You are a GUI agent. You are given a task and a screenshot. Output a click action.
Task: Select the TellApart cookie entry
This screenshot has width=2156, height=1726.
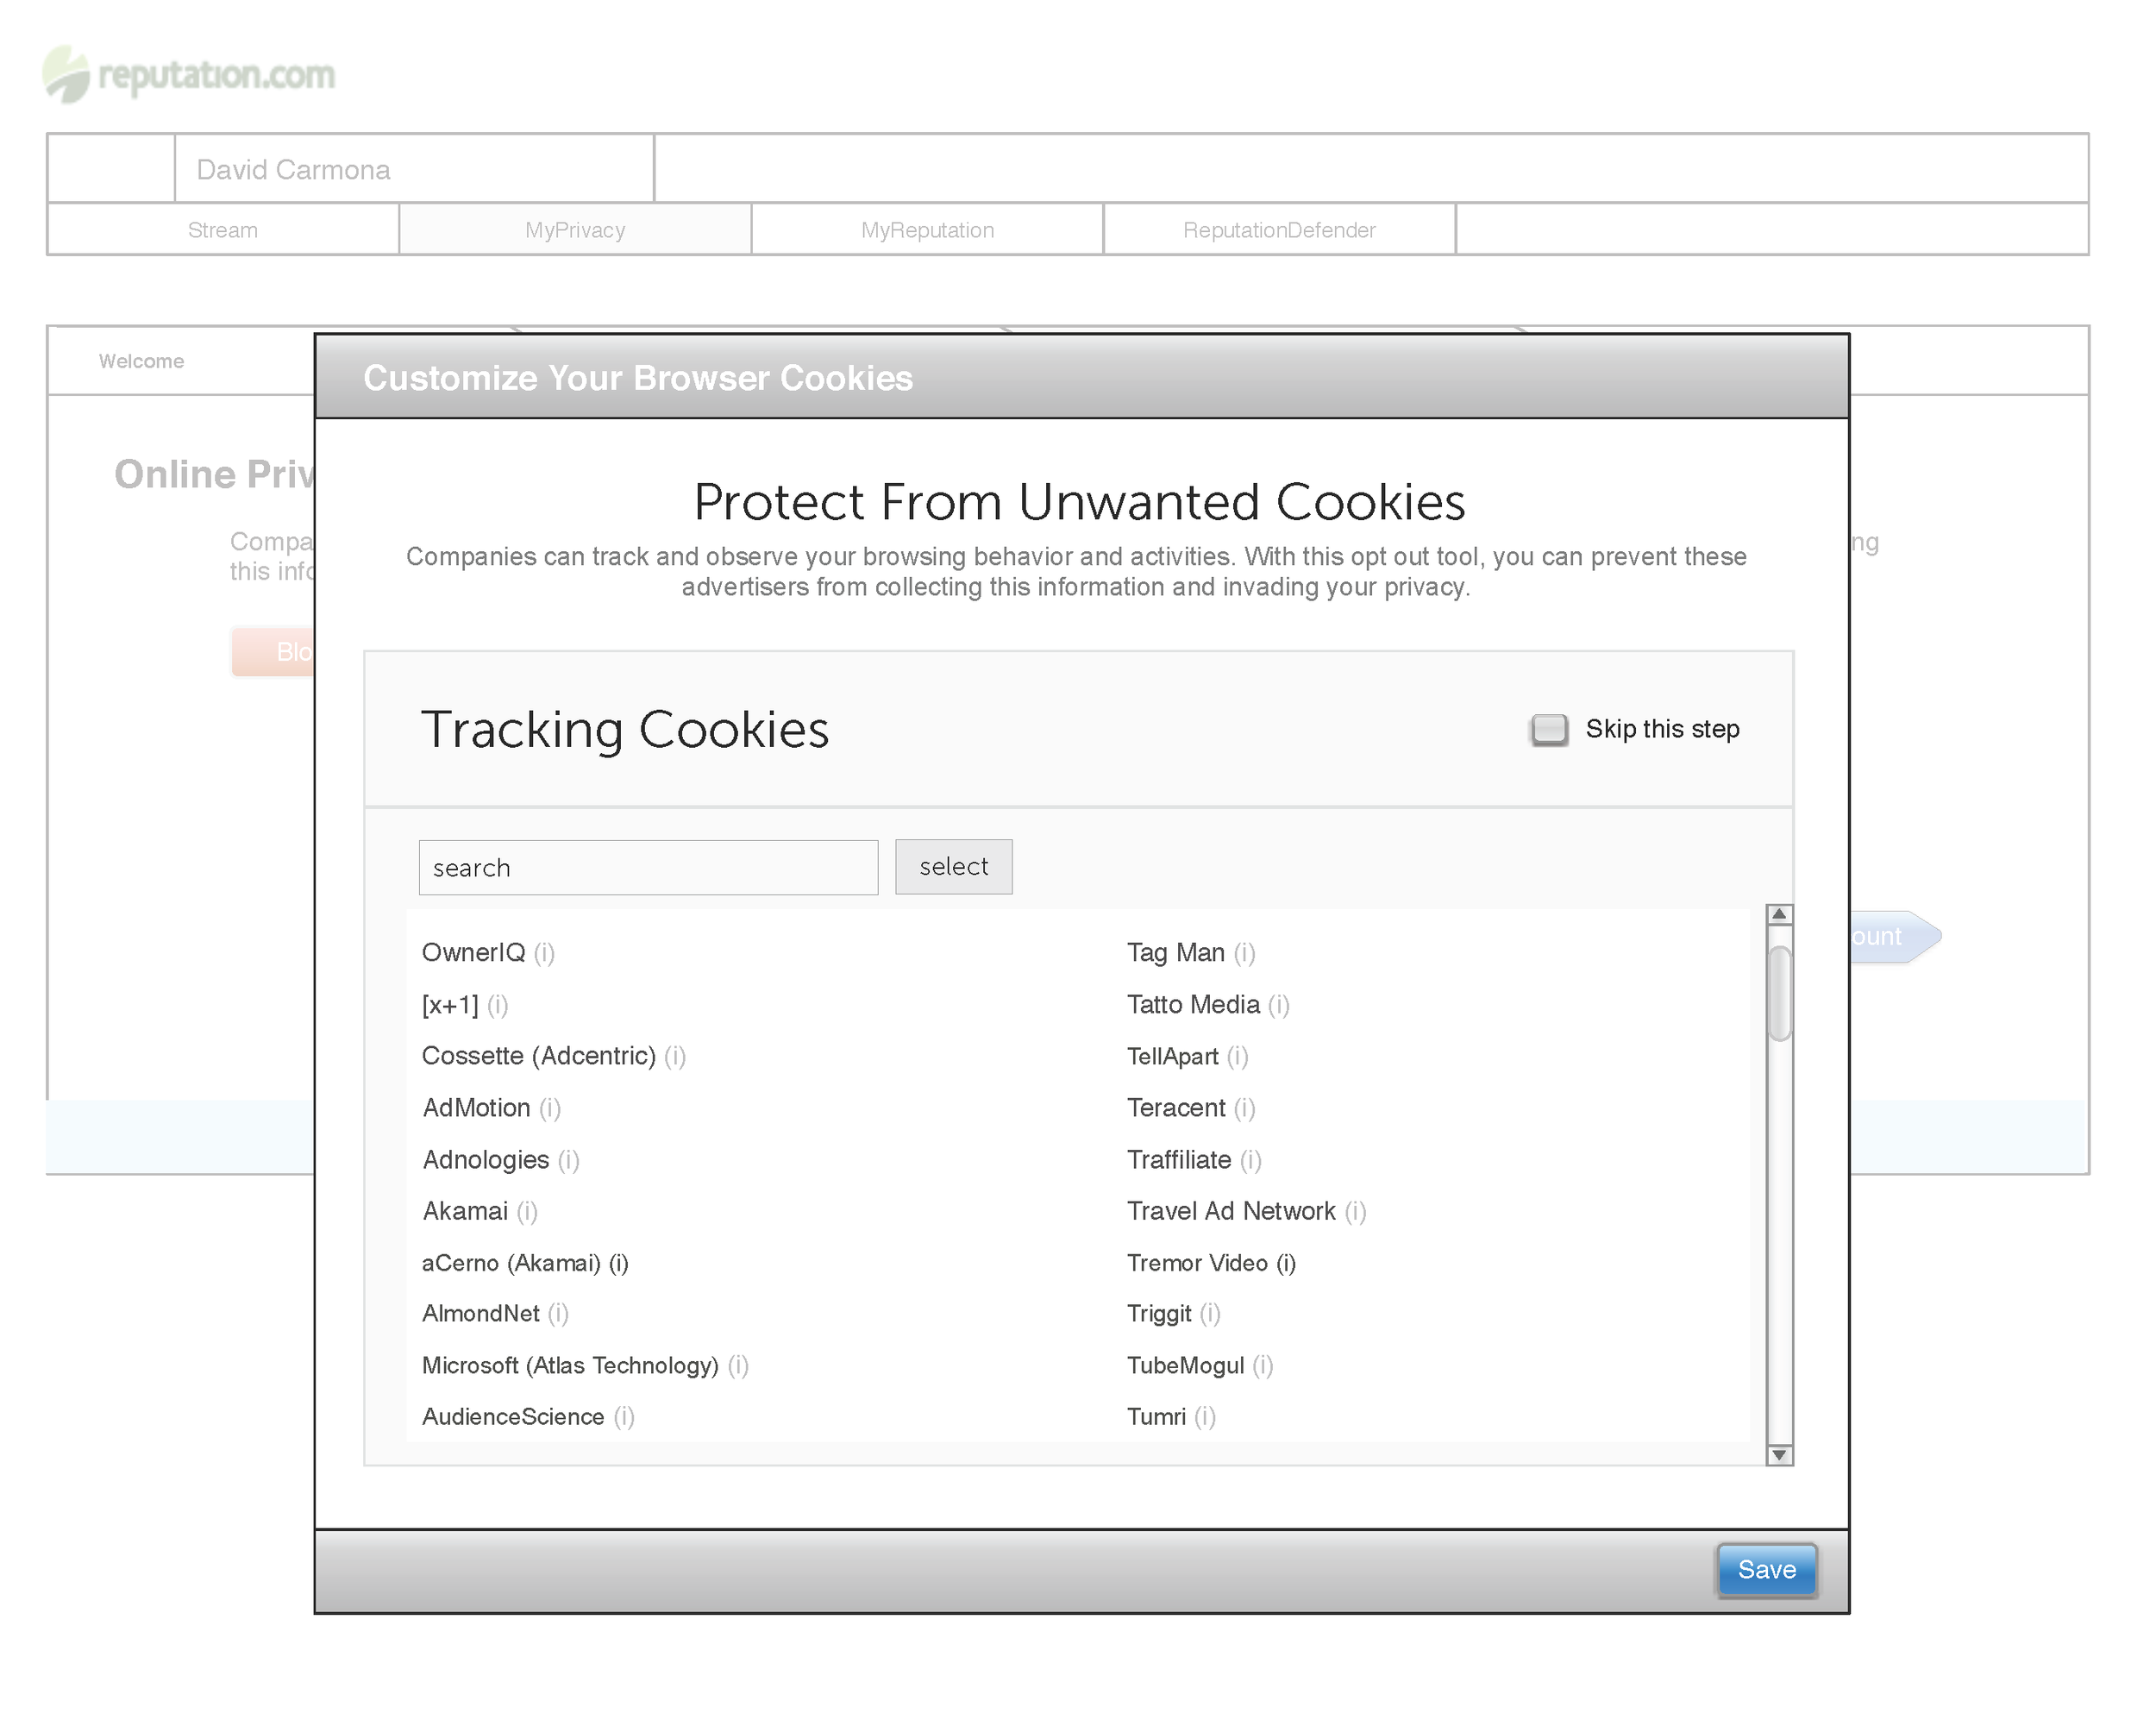(1173, 1057)
